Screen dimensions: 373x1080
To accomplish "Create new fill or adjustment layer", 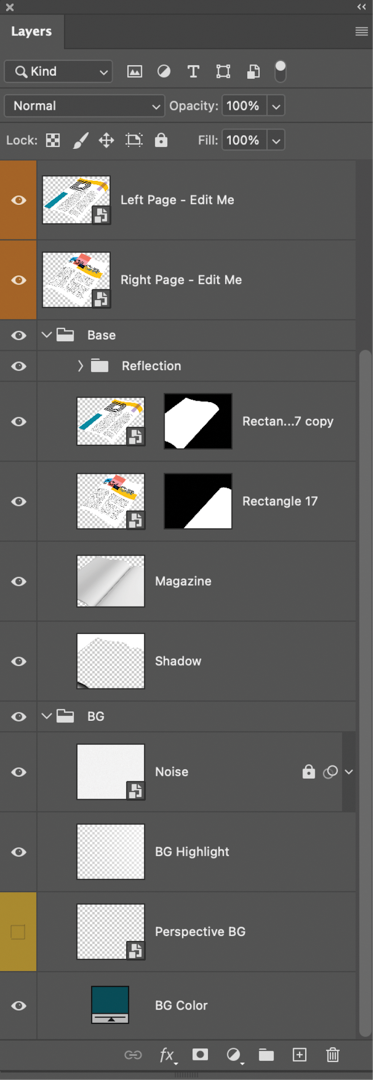I will 235,1055.
